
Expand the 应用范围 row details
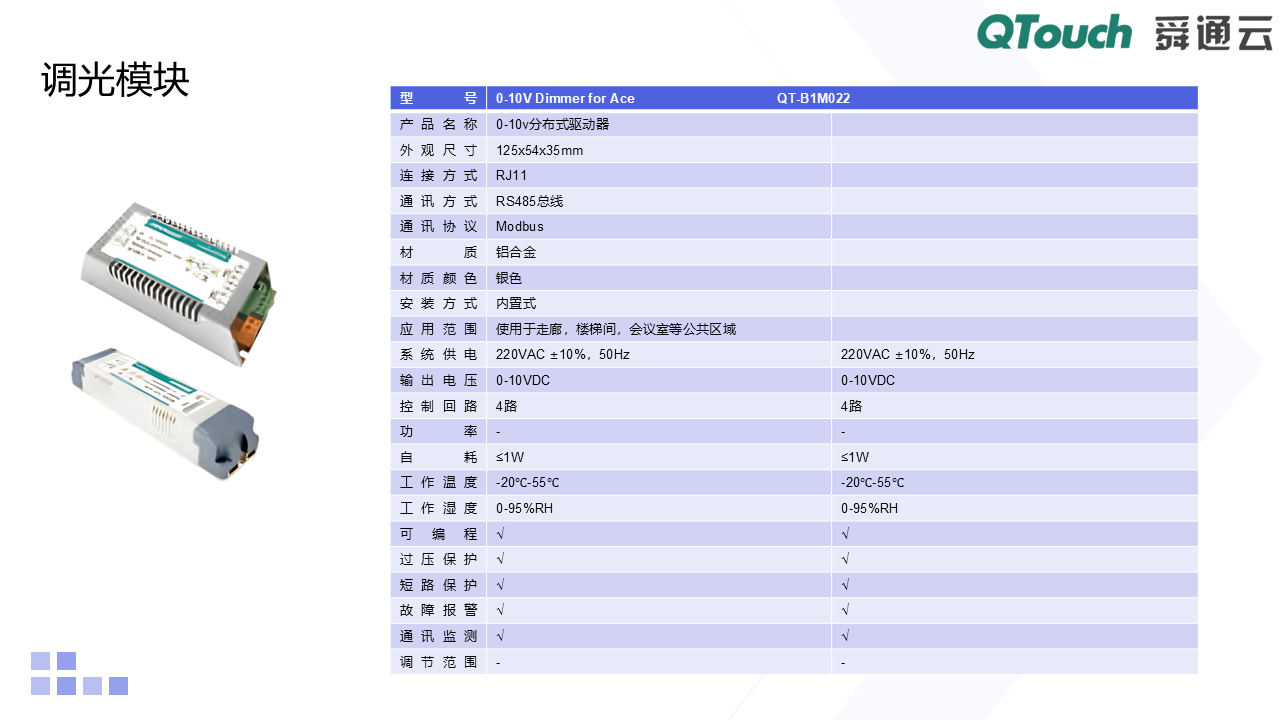660,328
